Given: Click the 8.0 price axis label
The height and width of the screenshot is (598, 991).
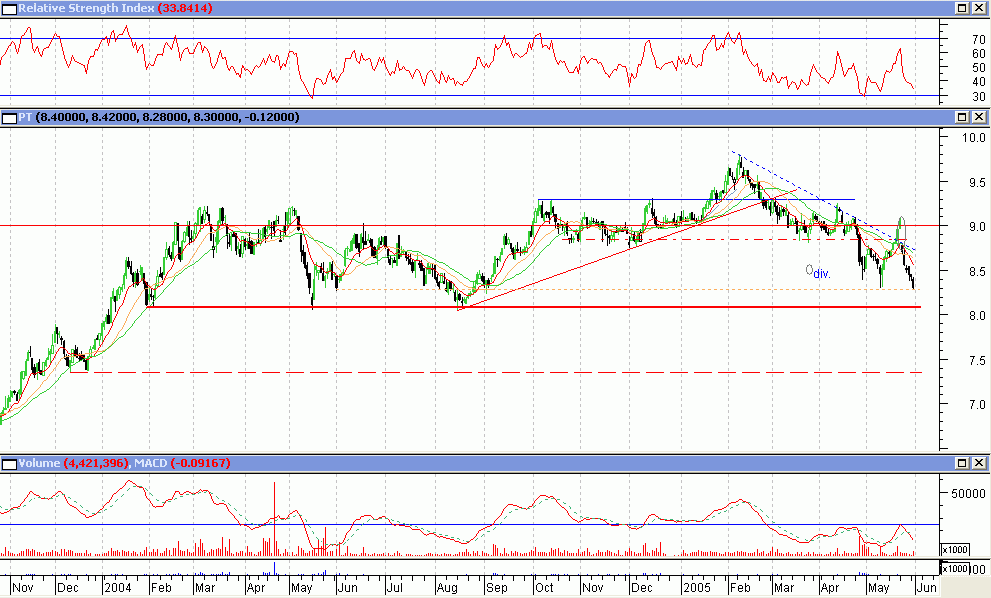Looking at the screenshot, I should coord(977,316).
